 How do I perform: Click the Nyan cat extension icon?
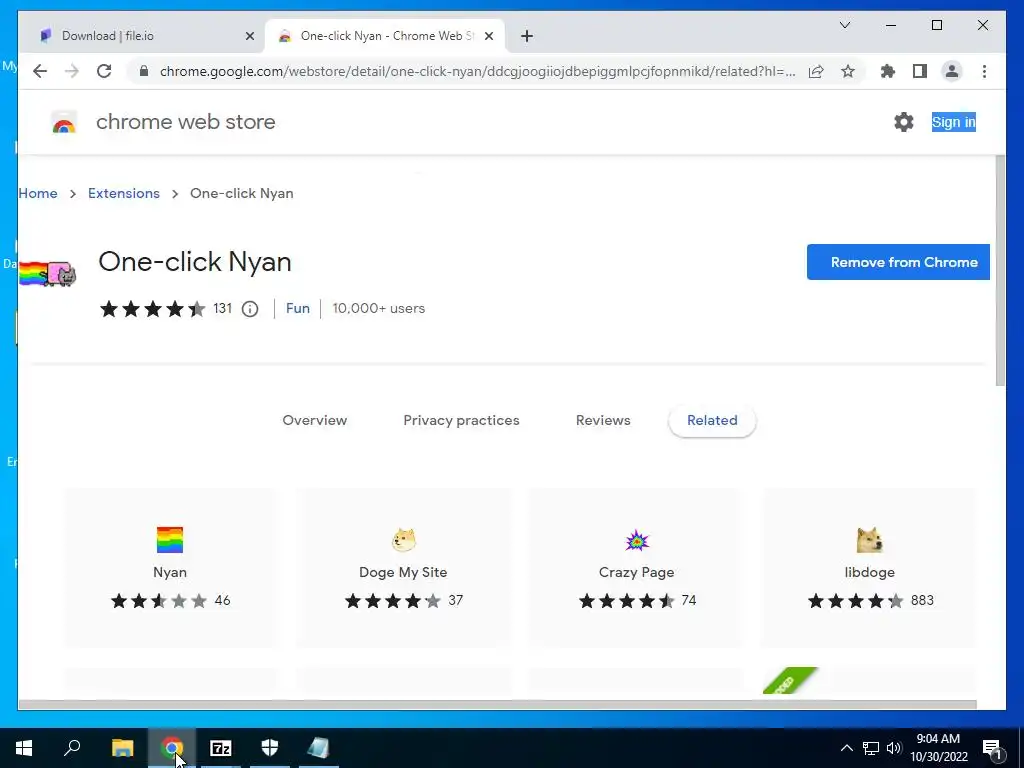pos(47,274)
